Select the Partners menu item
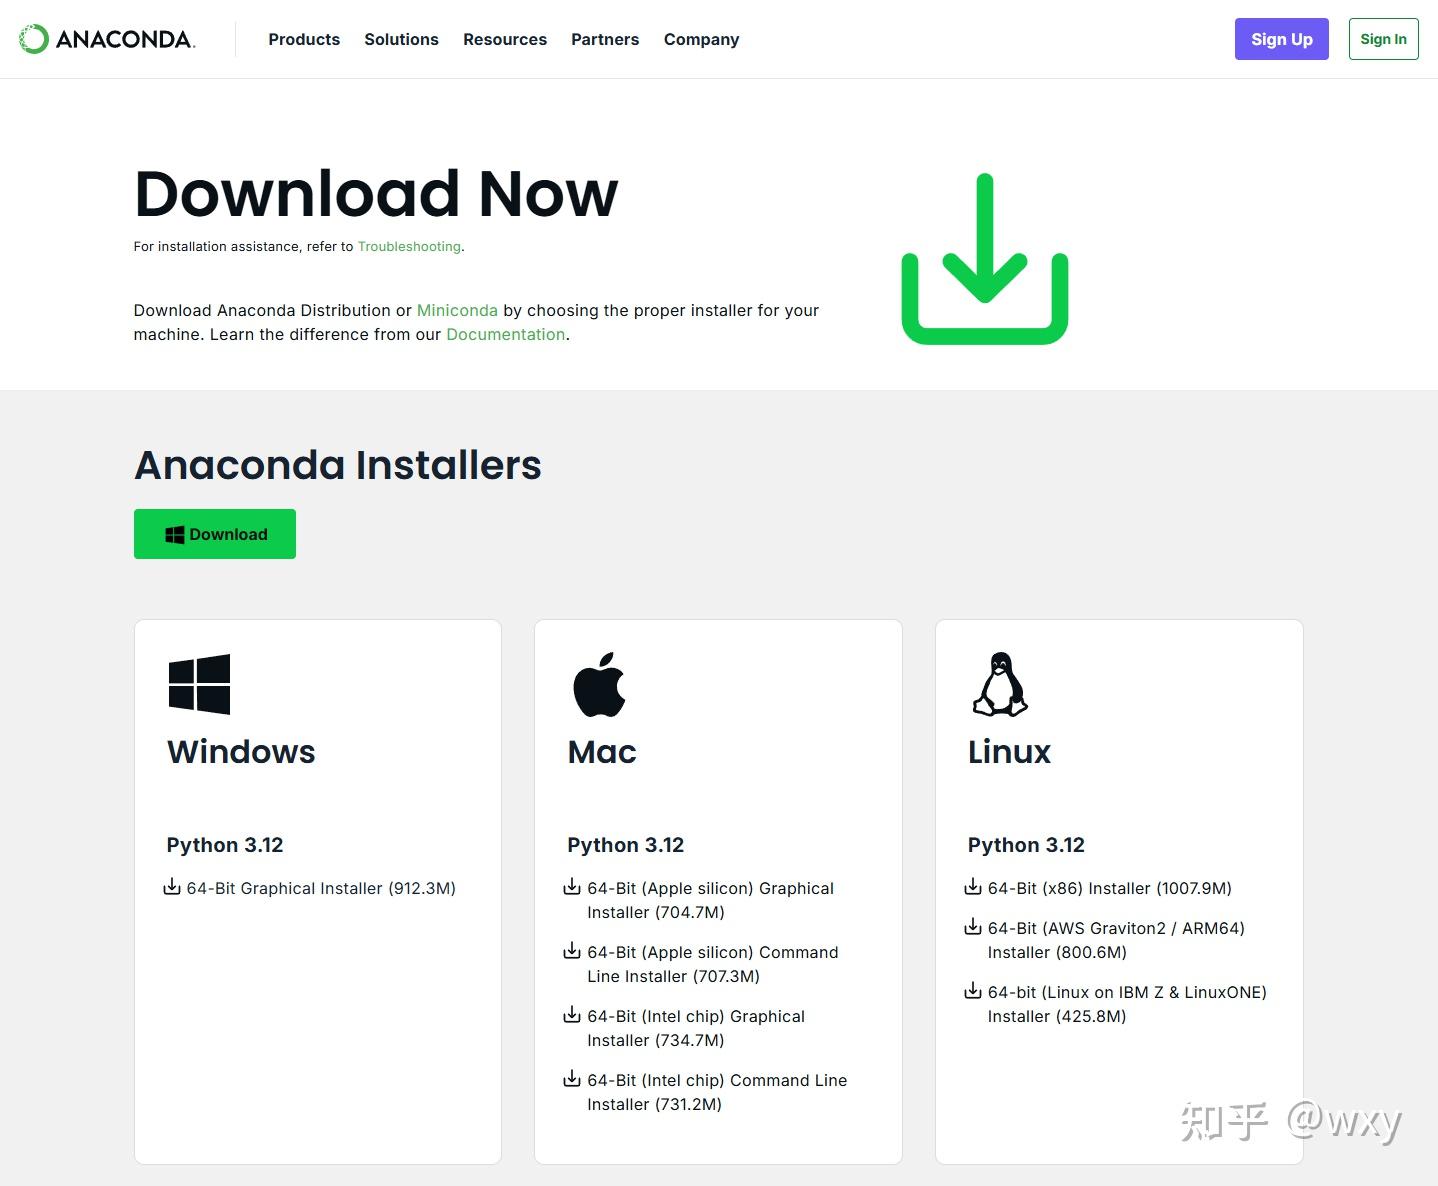1438x1186 pixels. 605,39
